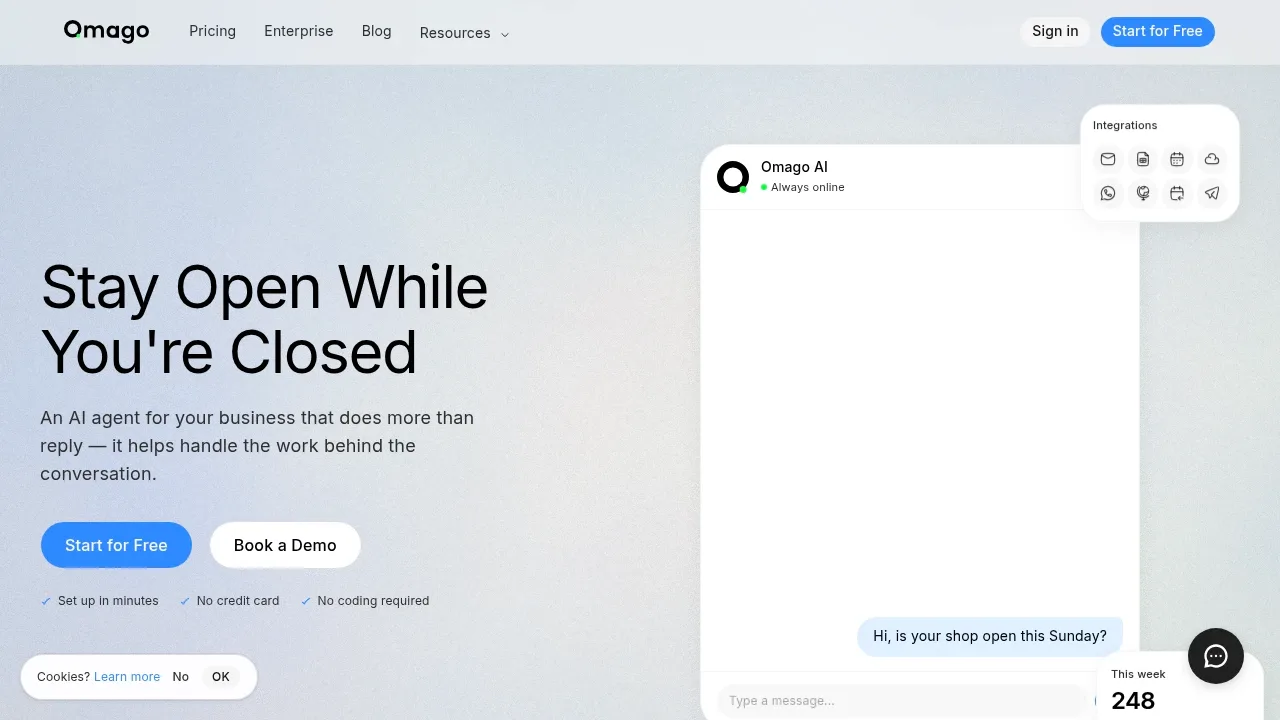Screen dimensions: 1280x720
Task: Select the calendar grid integration icon
Action: pyautogui.click(x=1177, y=159)
